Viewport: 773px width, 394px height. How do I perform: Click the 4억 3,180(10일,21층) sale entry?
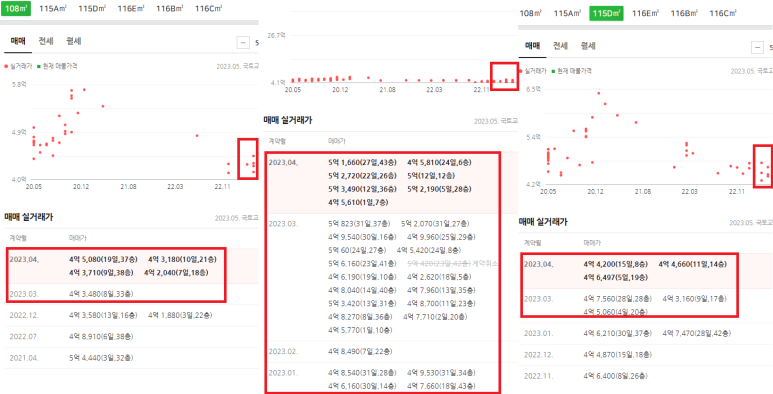click(x=182, y=259)
